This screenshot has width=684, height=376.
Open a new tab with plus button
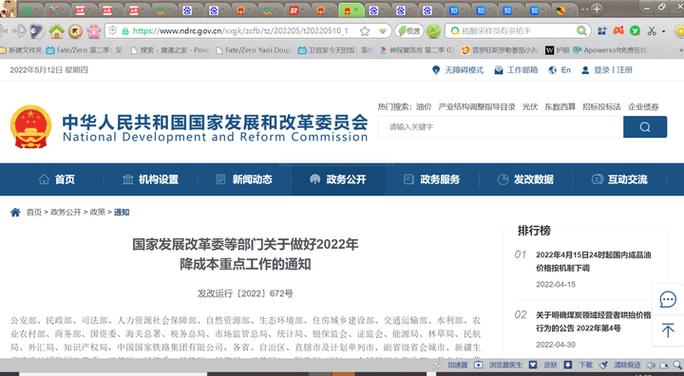pos(596,9)
